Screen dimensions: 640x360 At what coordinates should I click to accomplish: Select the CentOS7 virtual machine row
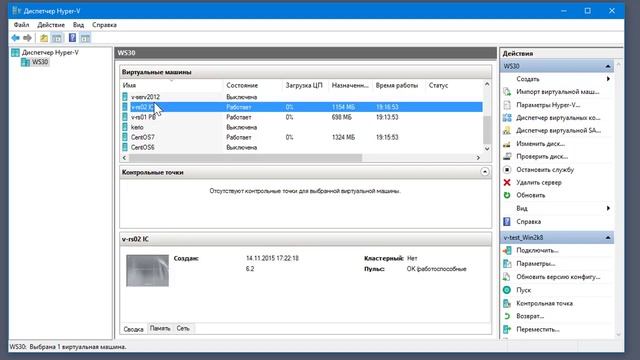coord(301,137)
